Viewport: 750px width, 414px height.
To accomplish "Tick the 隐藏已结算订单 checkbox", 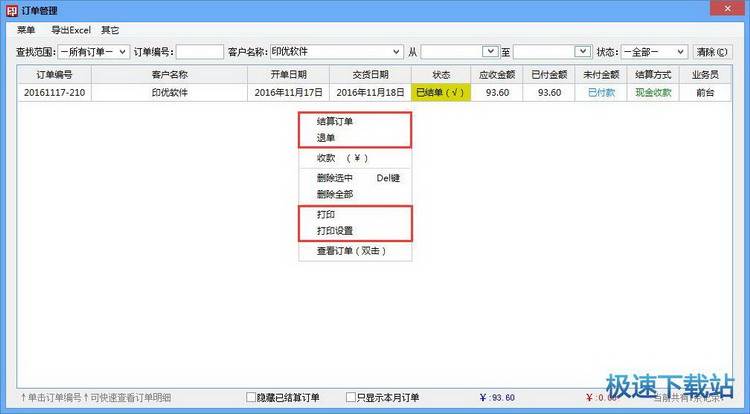I will point(251,397).
